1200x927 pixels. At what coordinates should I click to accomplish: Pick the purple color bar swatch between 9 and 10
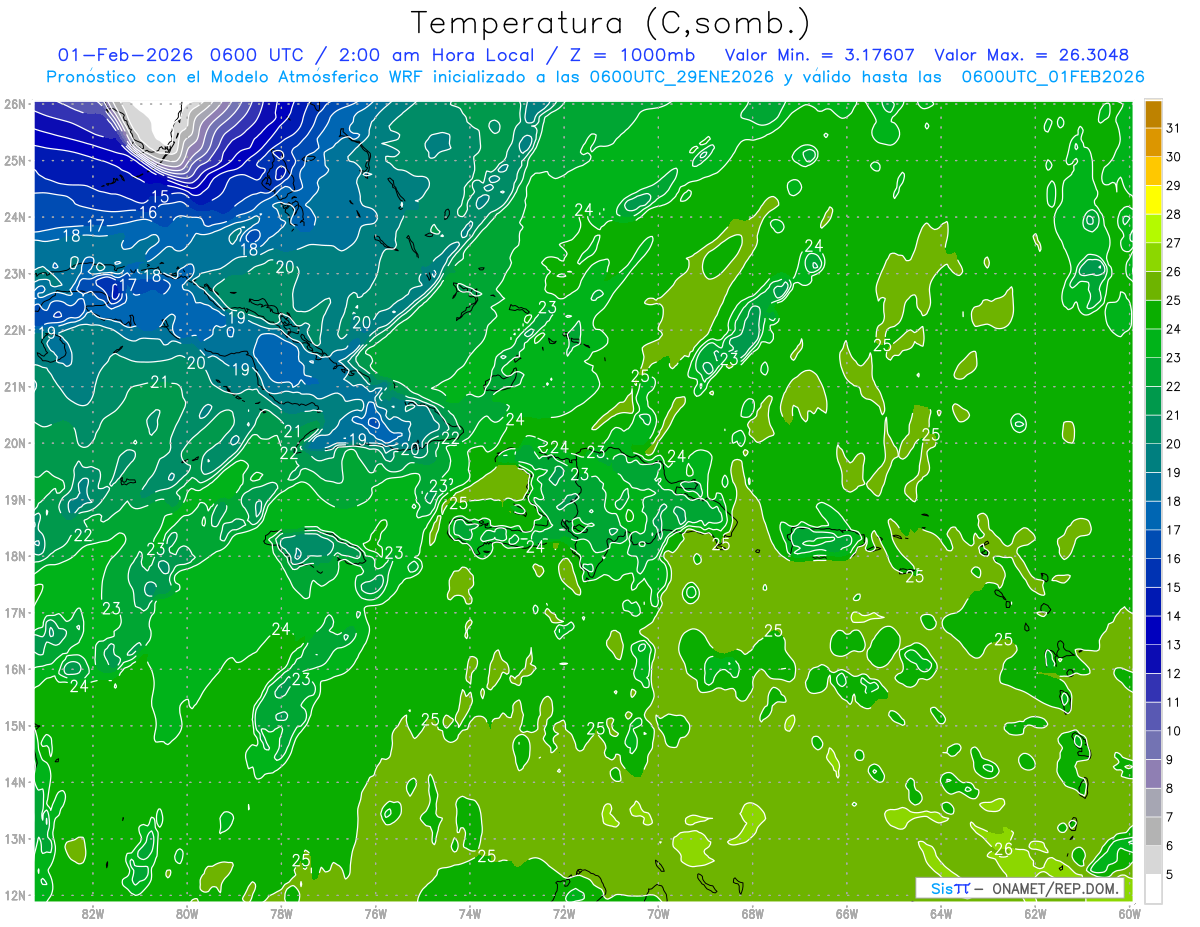pyautogui.click(x=1153, y=745)
